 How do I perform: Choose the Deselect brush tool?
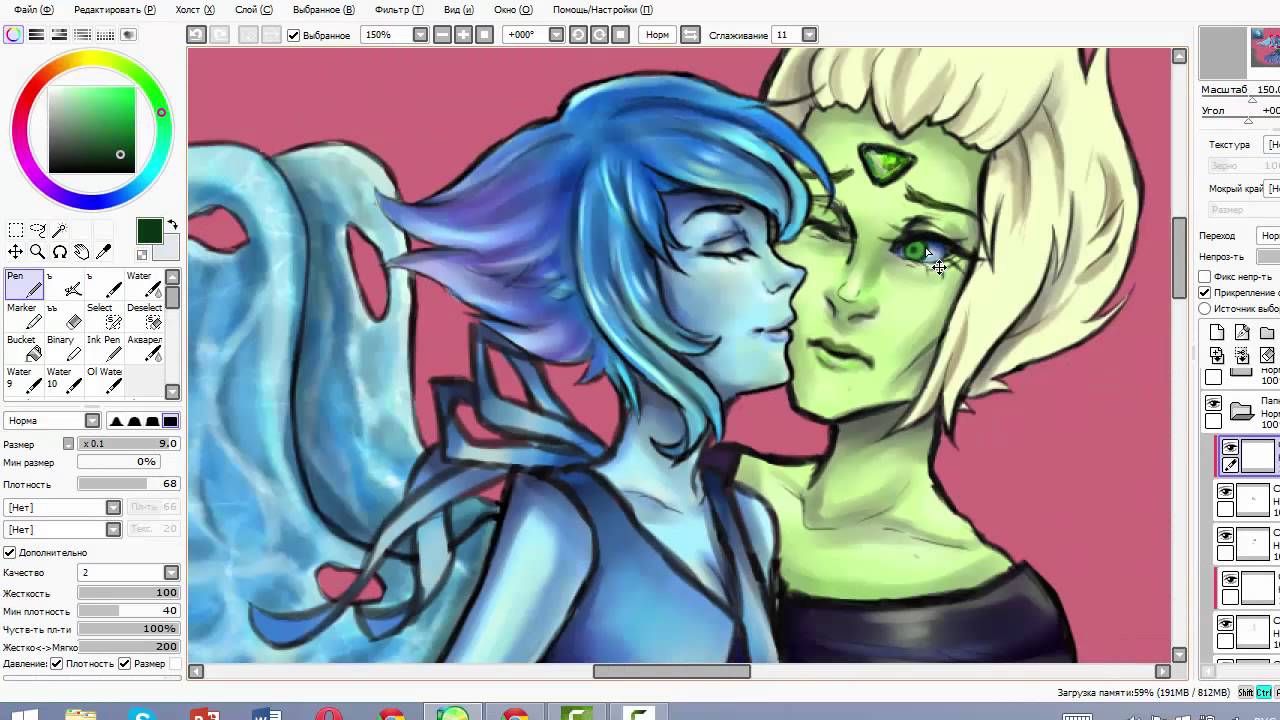pos(144,318)
